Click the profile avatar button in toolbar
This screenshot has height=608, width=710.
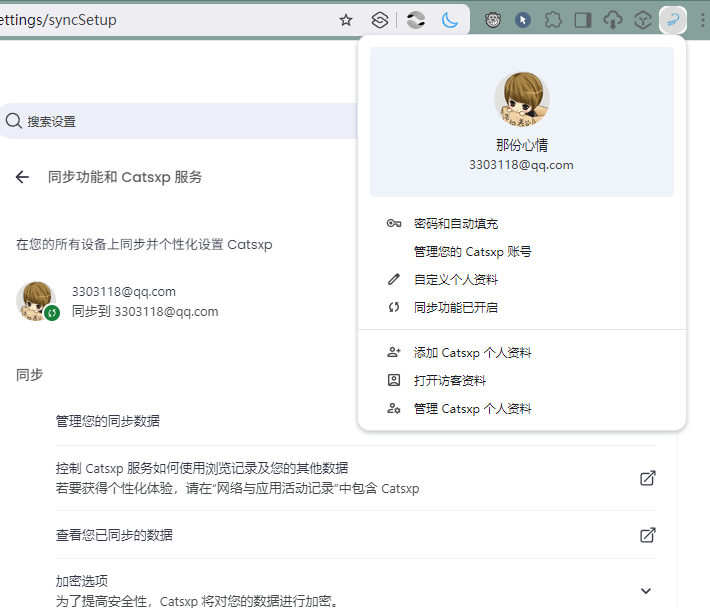pos(673,20)
